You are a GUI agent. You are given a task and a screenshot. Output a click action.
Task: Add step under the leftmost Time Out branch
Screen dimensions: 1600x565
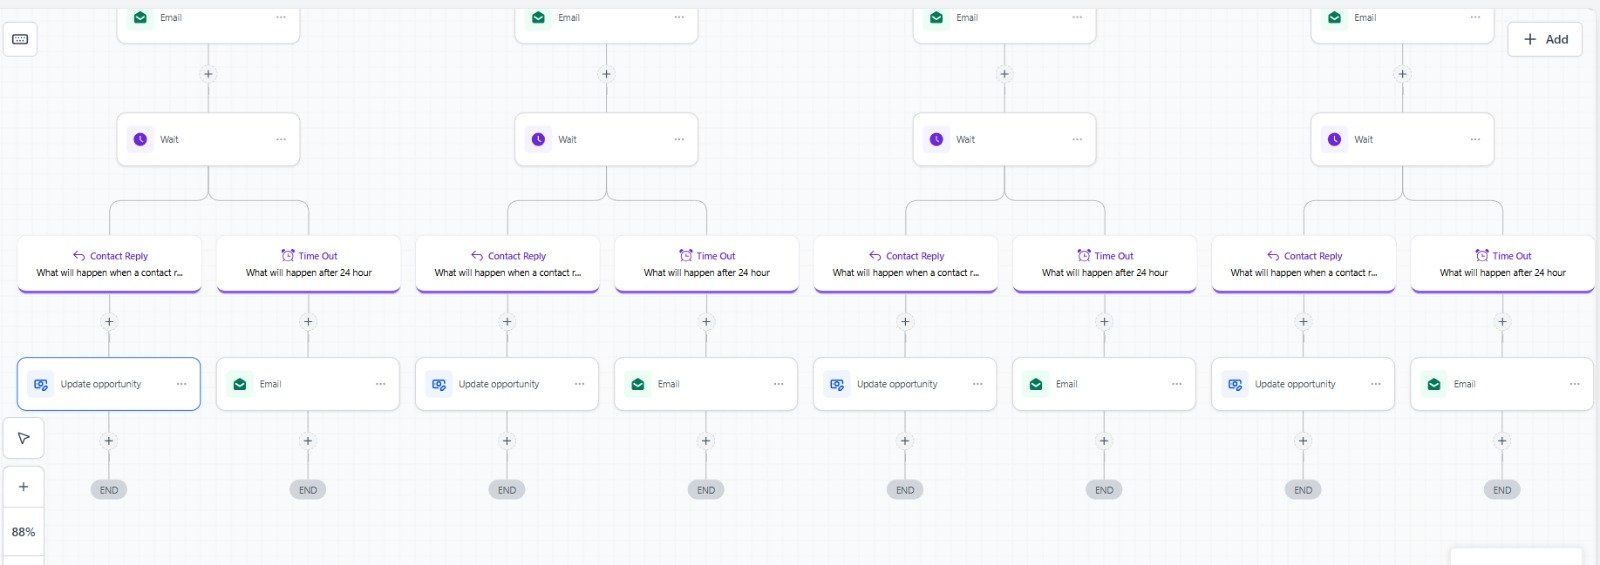click(x=308, y=322)
